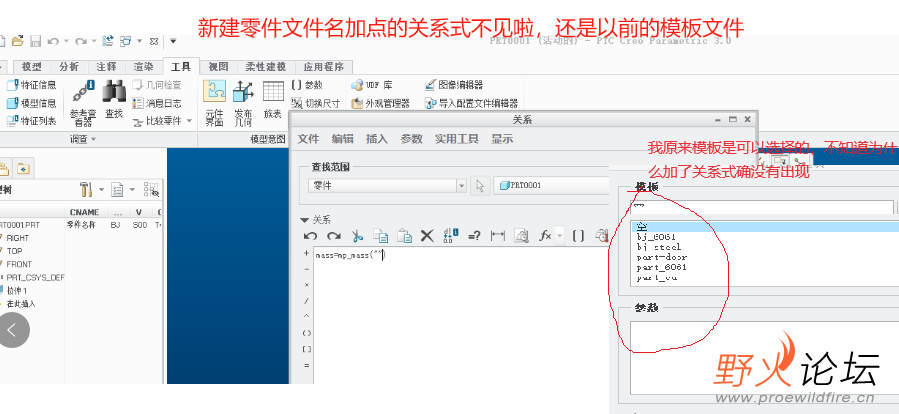The height and width of the screenshot is (414, 899).
Task: Click 特征列表 in the ribbon
Action: coord(32,121)
